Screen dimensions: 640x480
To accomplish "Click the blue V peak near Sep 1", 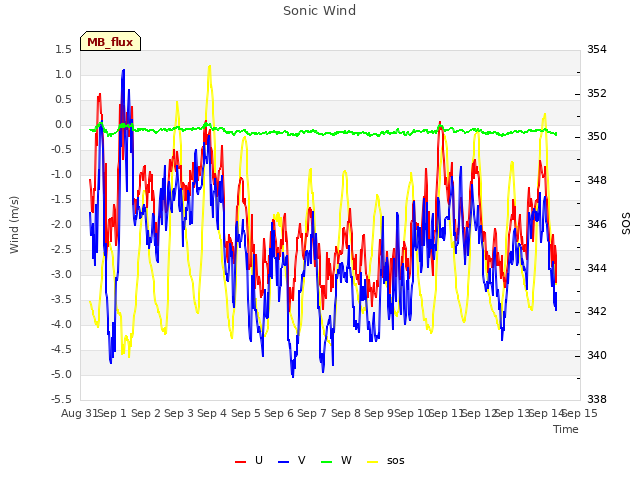I will (123, 71).
